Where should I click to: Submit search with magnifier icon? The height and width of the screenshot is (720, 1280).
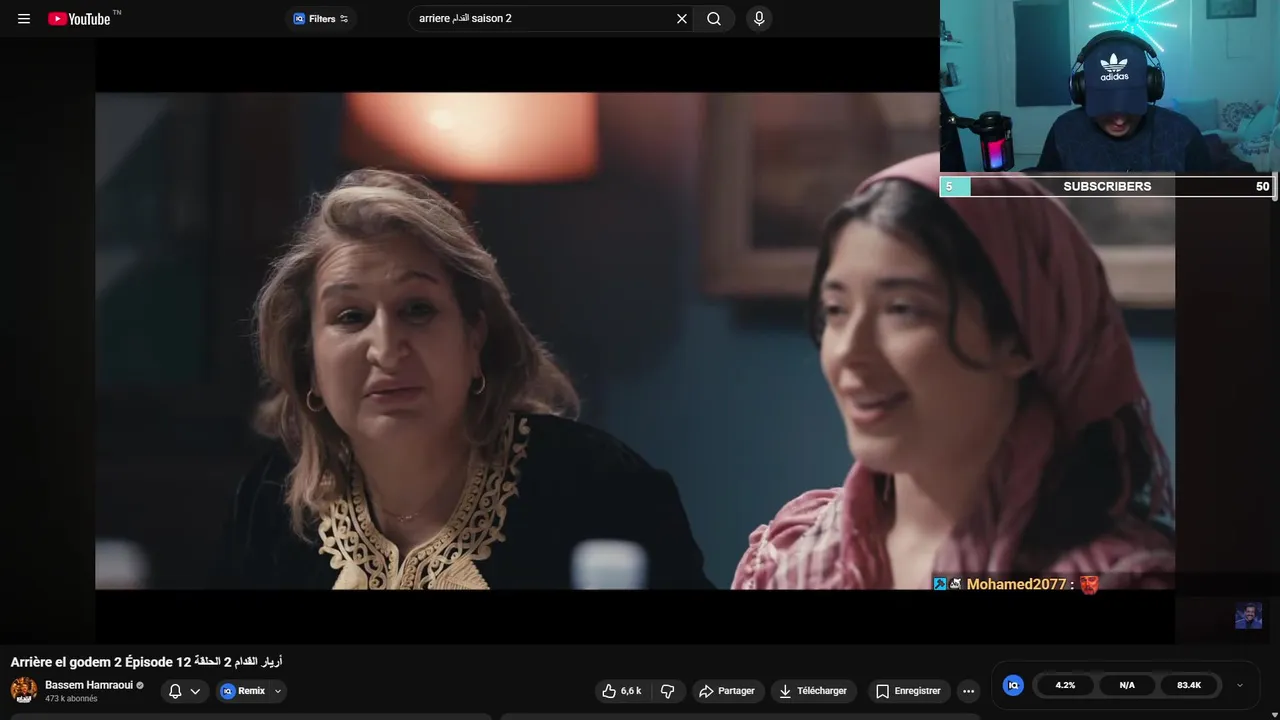714,18
